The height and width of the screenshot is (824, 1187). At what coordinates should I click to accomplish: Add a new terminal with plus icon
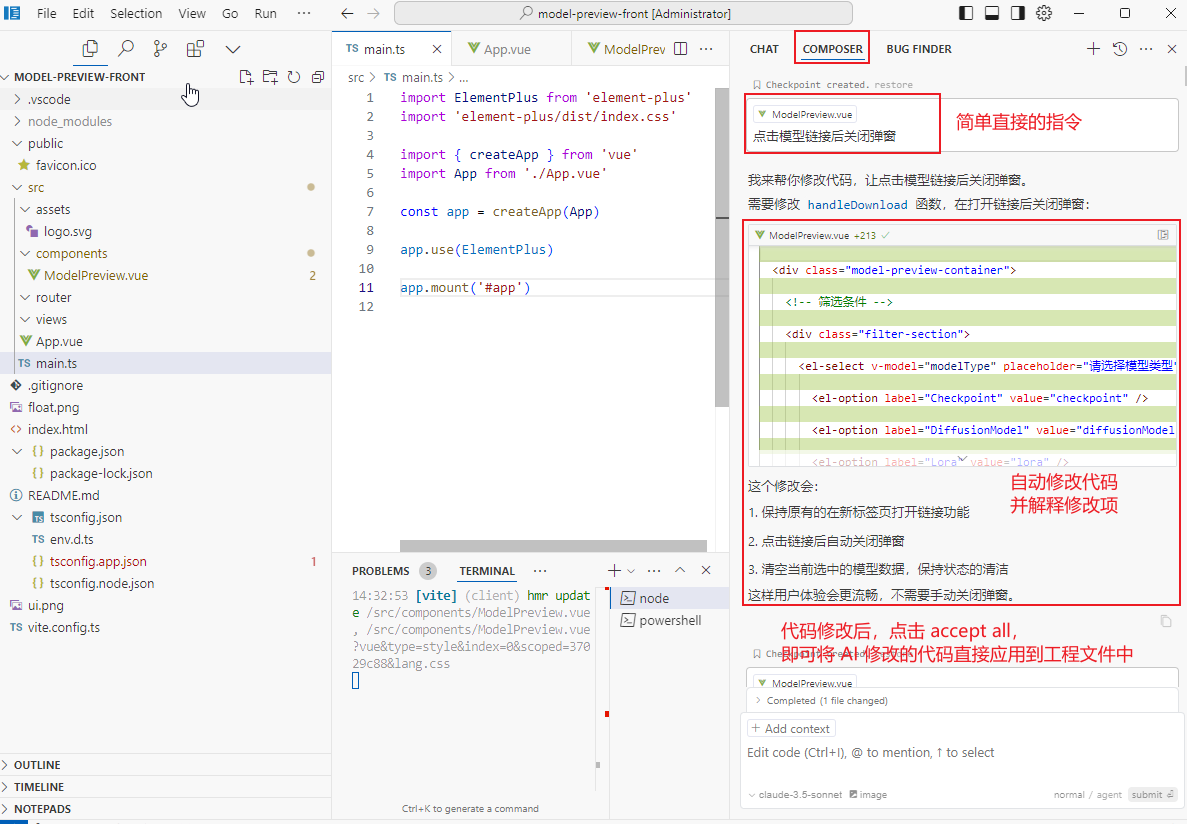tap(614, 570)
